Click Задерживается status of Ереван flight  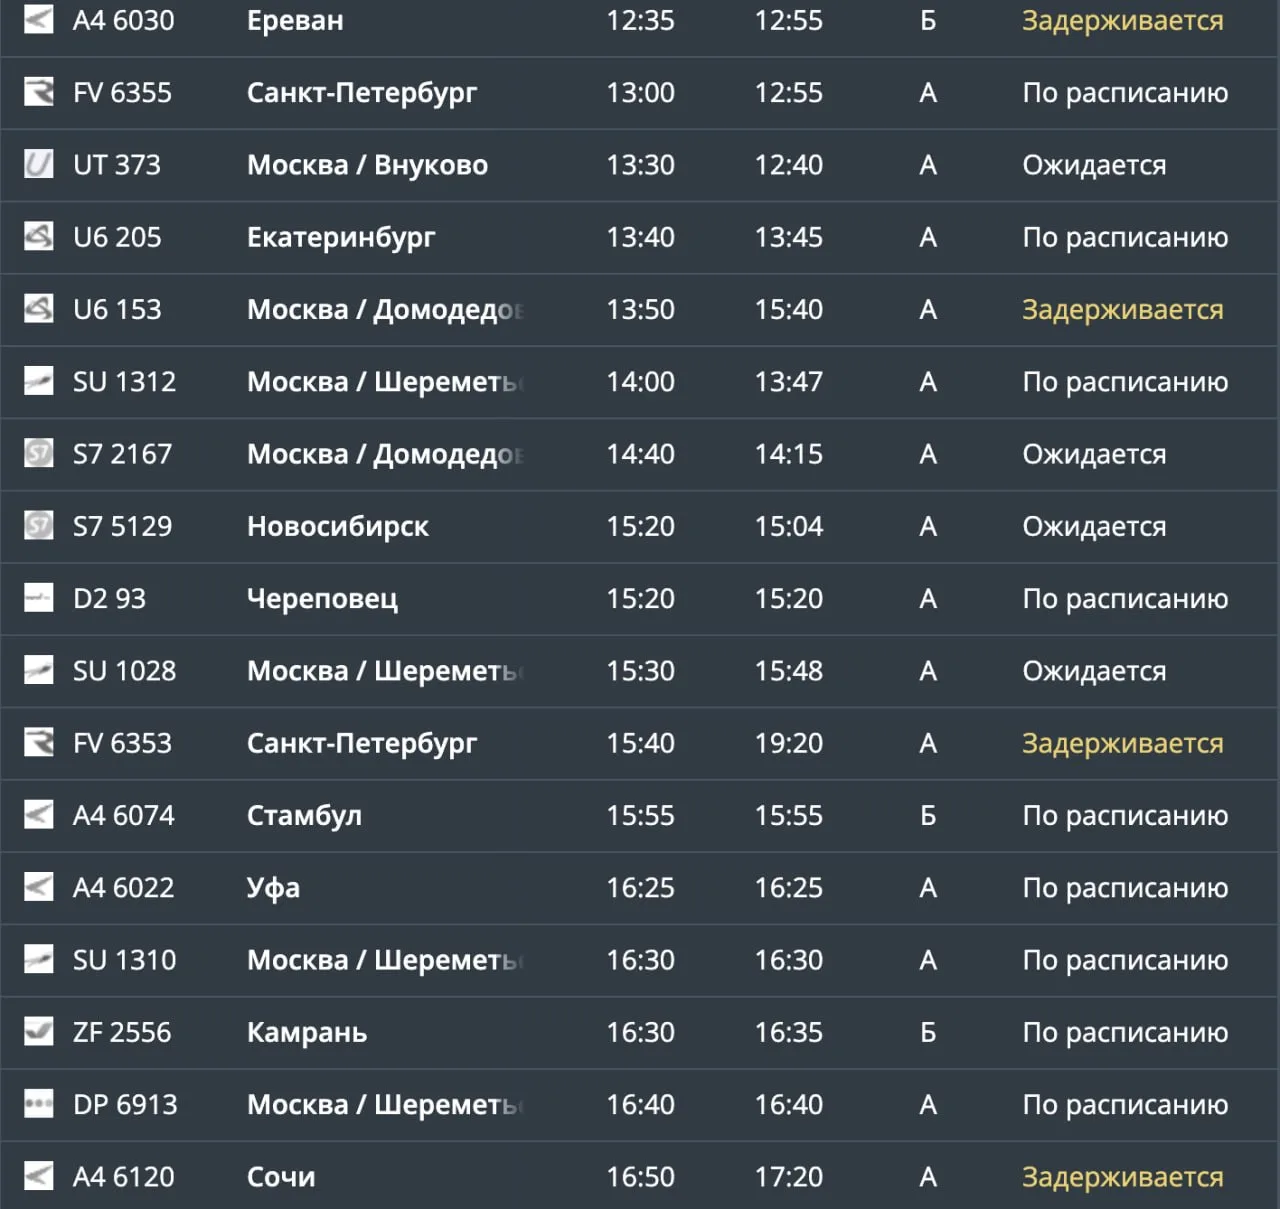(x=1122, y=21)
